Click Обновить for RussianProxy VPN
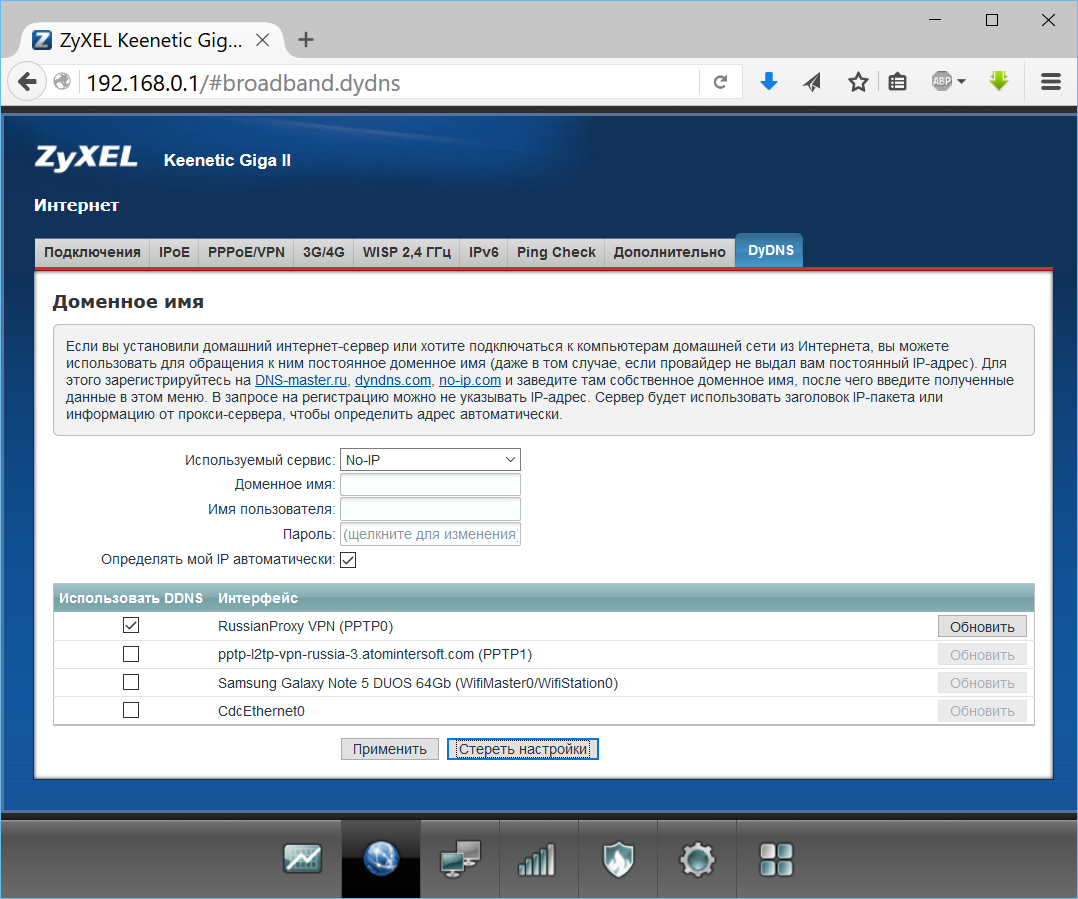Viewport: 1078px width, 899px height. tap(982, 627)
